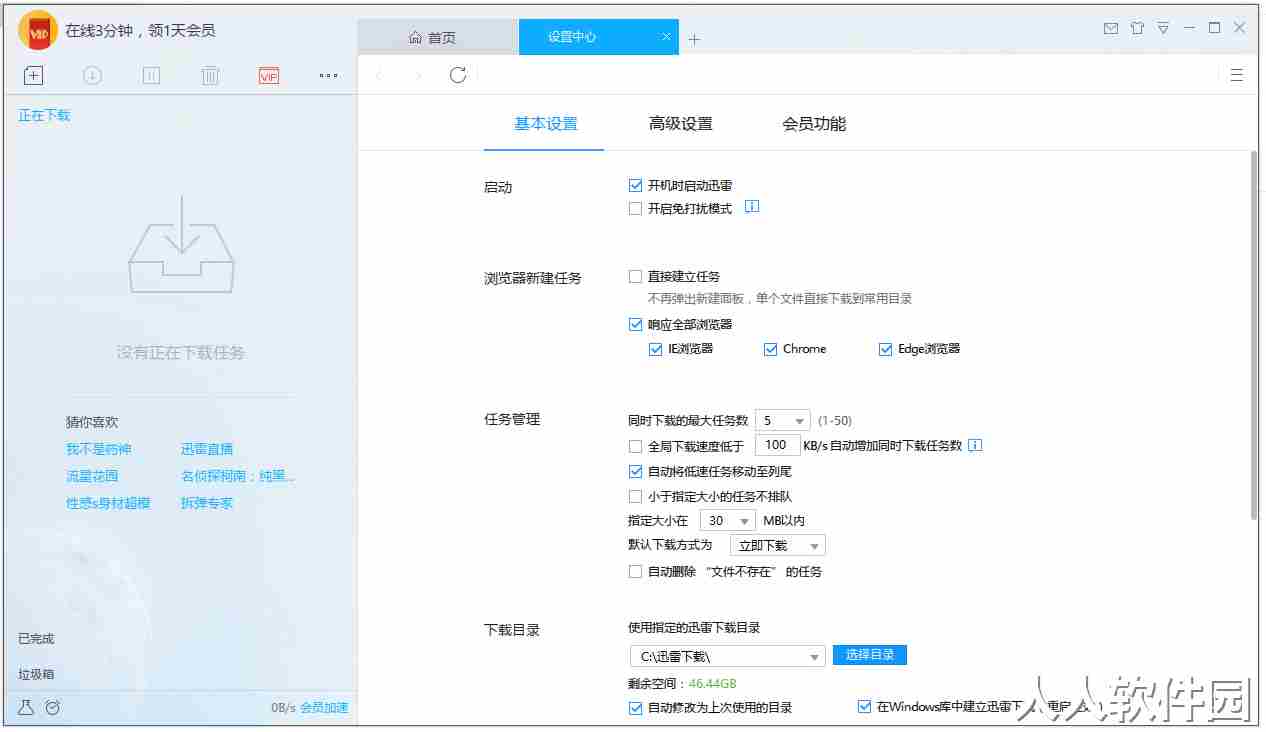Uncheck the IE浏览器 checkbox
The width and height of the screenshot is (1266, 732).
click(656, 349)
